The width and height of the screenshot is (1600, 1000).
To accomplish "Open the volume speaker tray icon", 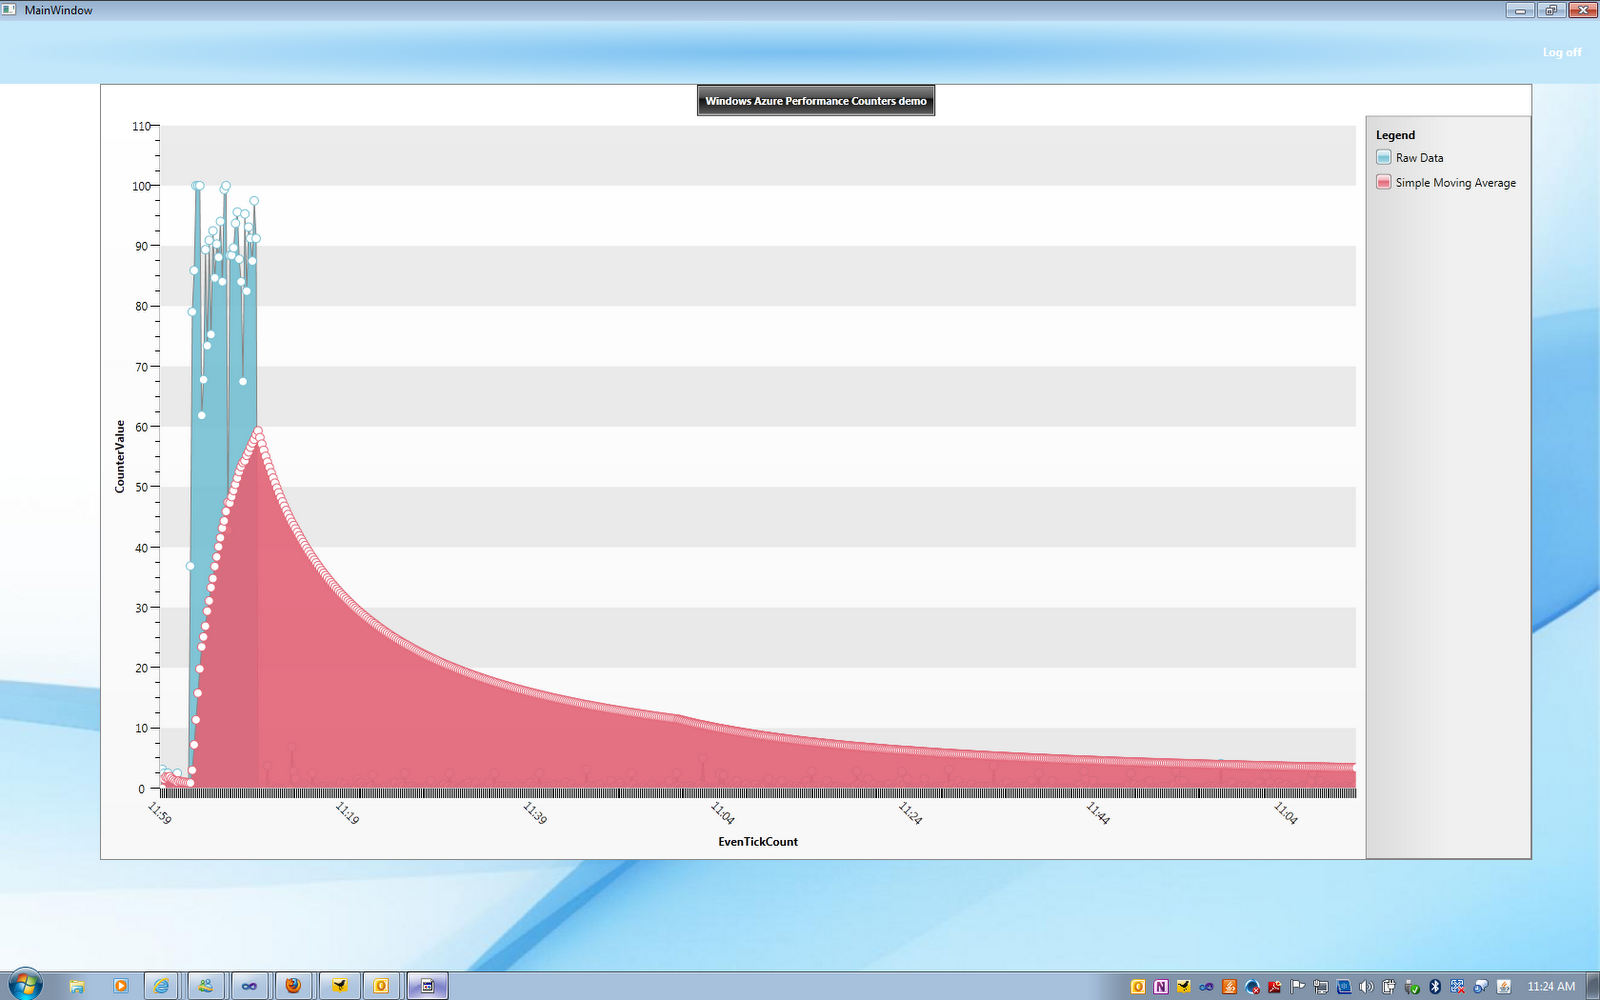I will pyautogui.click(x=1366, y=987).
